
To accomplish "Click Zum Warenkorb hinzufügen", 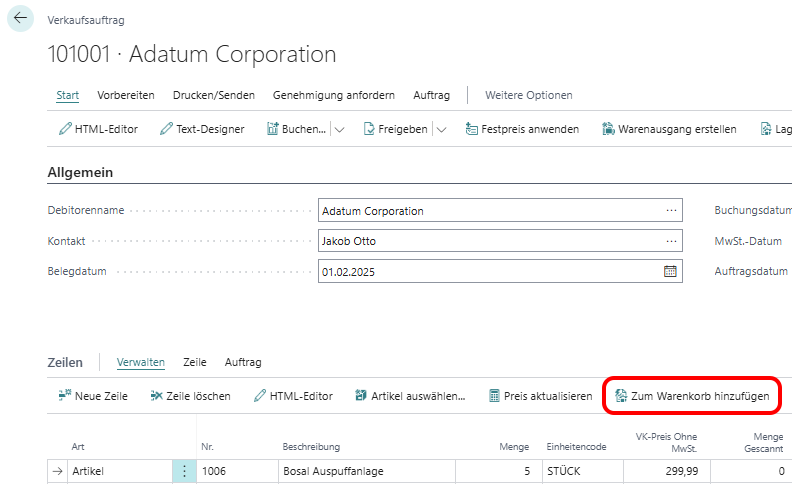I will (692, 396).
